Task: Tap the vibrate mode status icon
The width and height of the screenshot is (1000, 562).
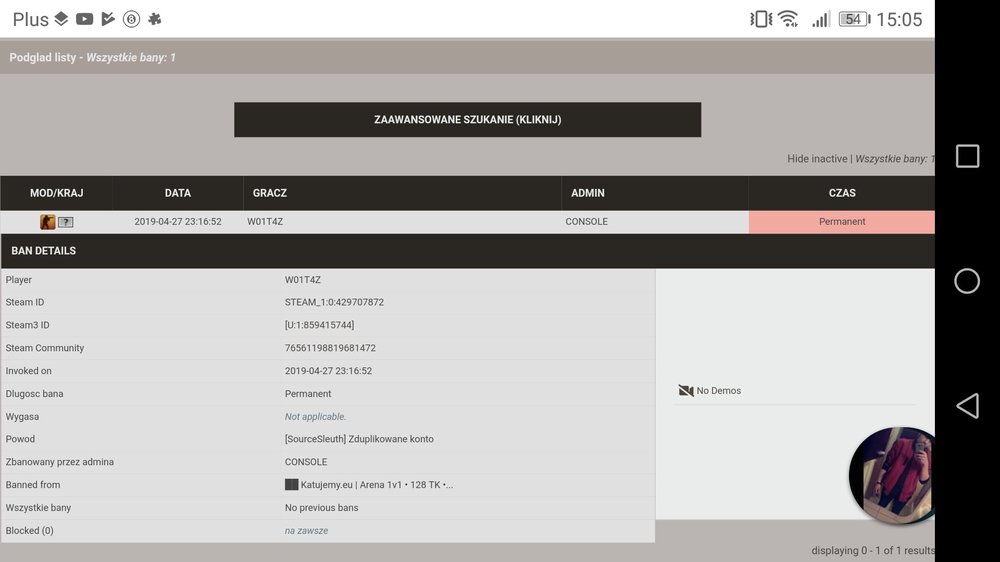Action: click(x=761, y=19)
